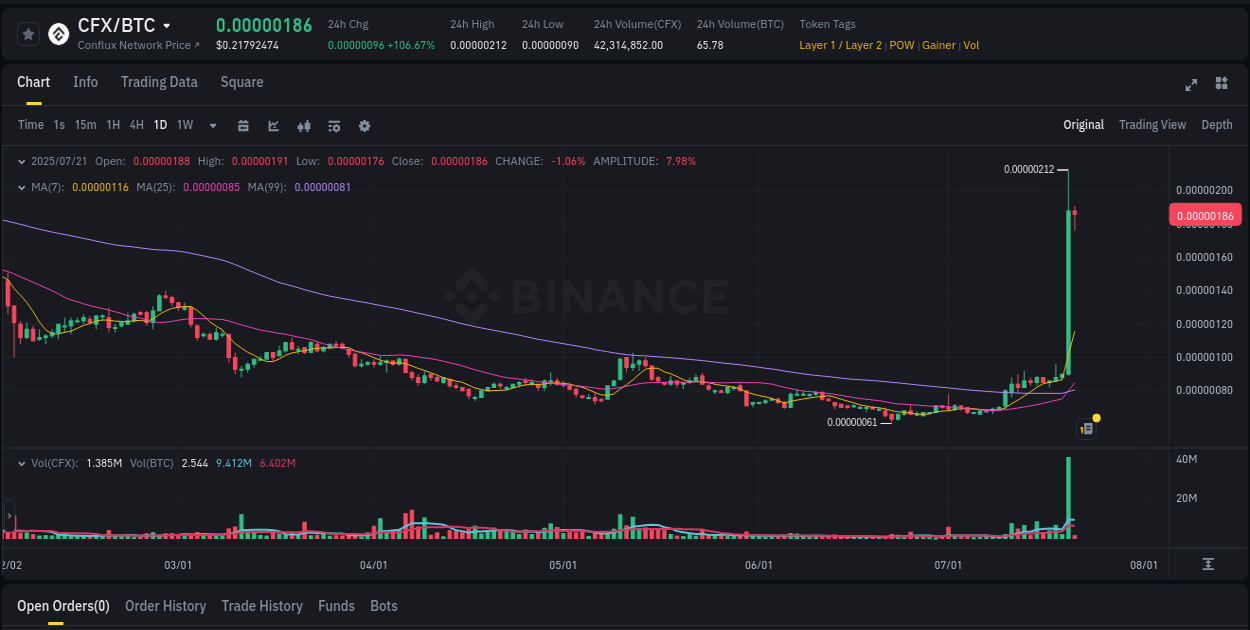Switch to the Trading Data tab
Viewport: 1250px width, 630px height.
tap(159, 82)
